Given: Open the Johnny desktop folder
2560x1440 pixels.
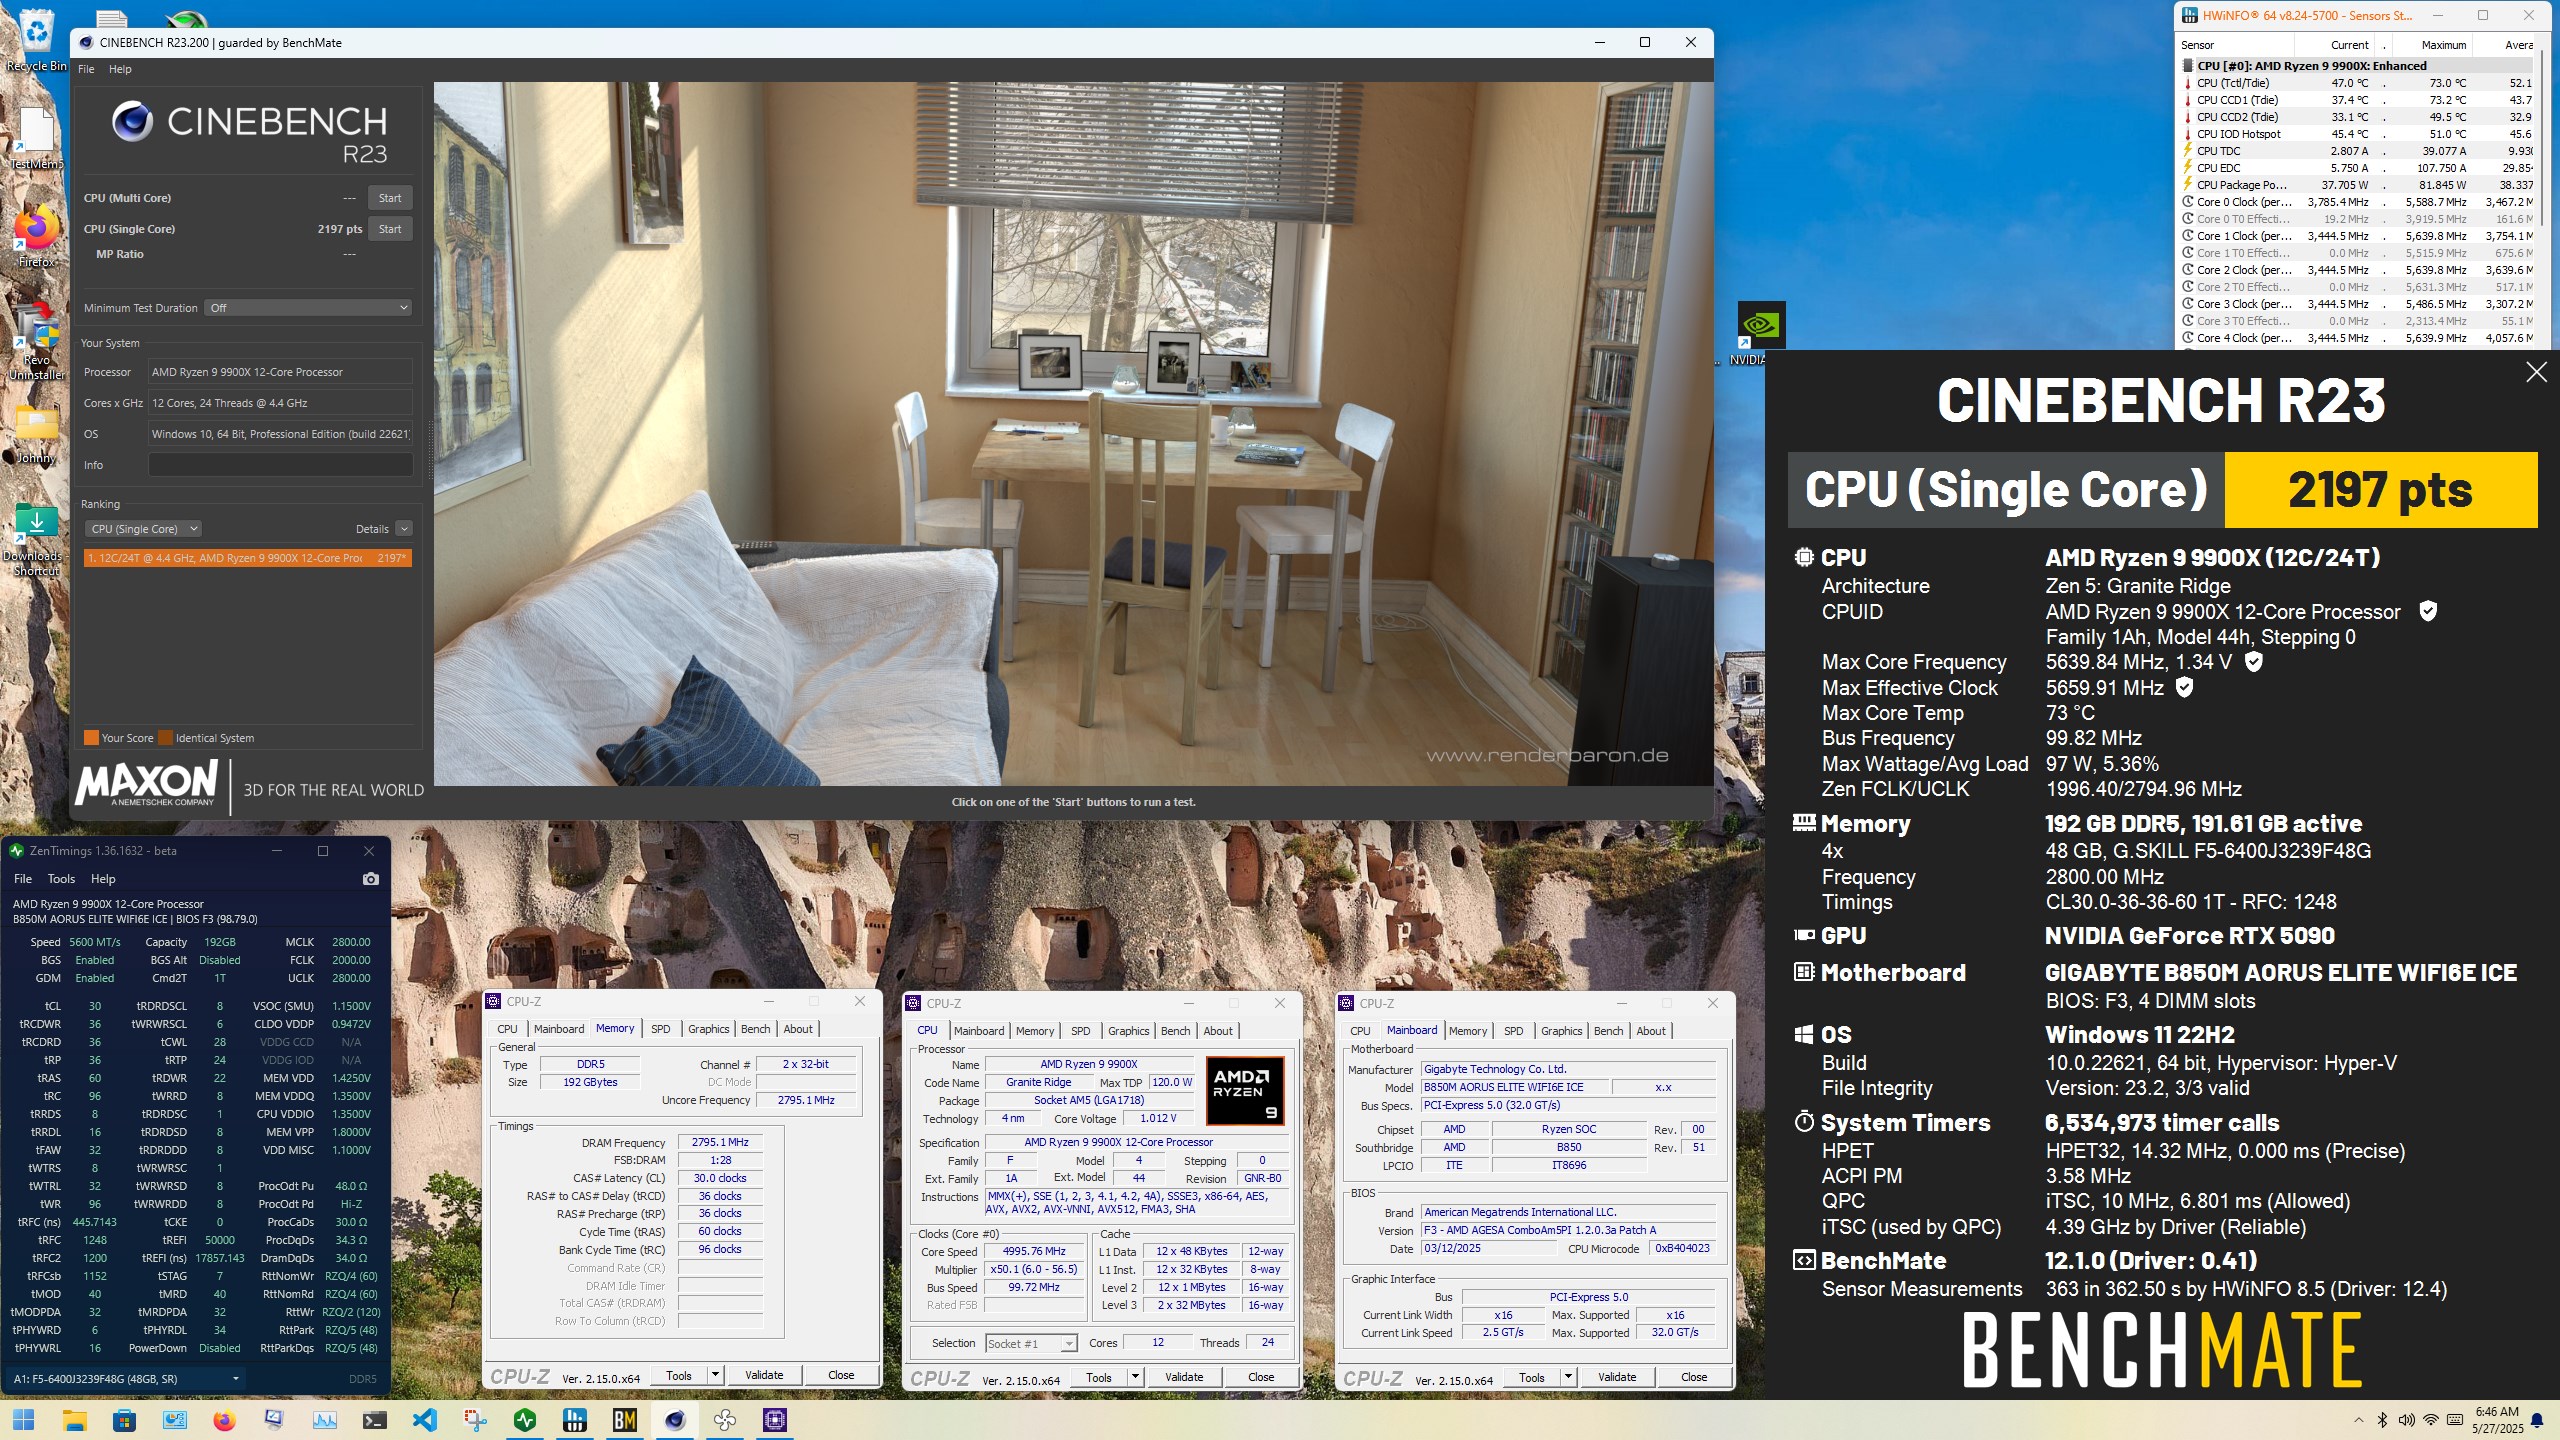Looking at the screenshot, I should (37, 434).
